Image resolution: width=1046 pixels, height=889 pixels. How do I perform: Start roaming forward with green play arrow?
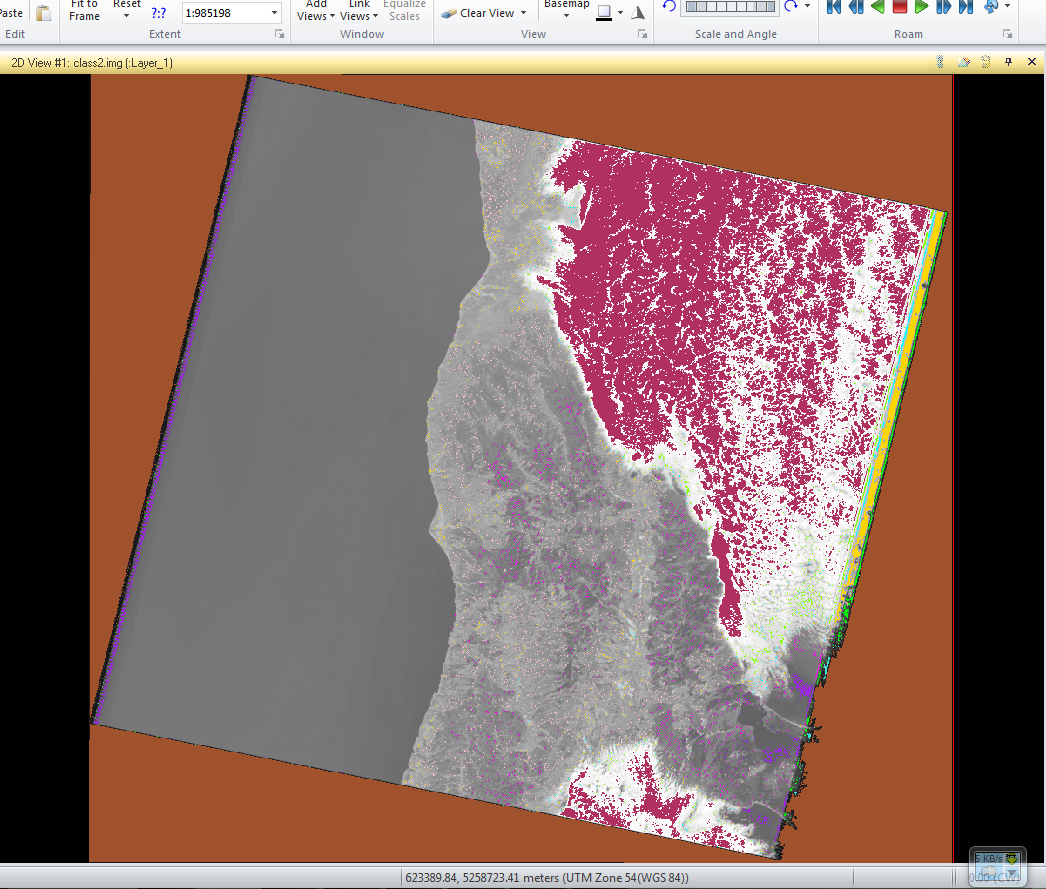(921, 7)
